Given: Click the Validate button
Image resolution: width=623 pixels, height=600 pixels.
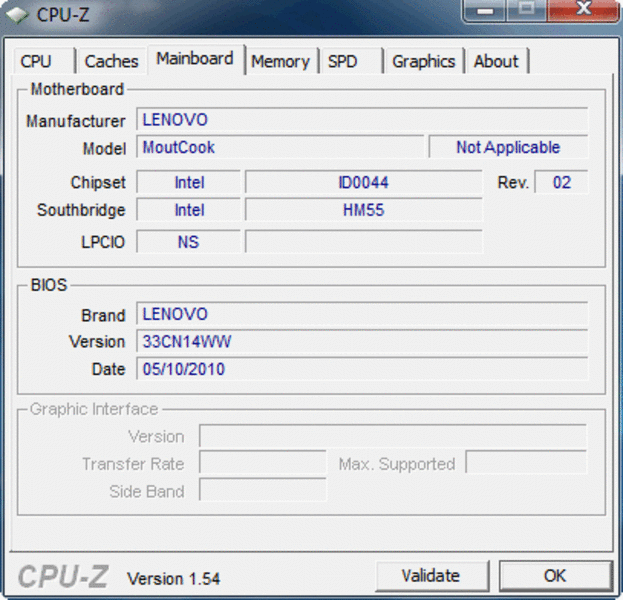Looking at the screenshot, I should [432, 576].
